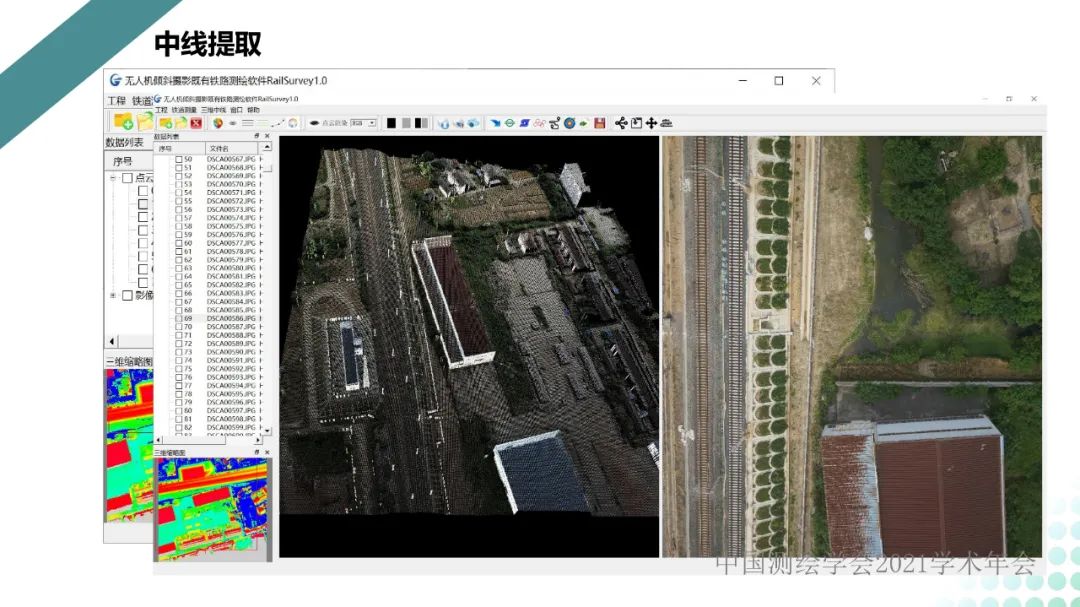Check the box for DSCA00586.JPG row 69
The height and width of the screenshot is (607, 1080).
tap(179, 318)
